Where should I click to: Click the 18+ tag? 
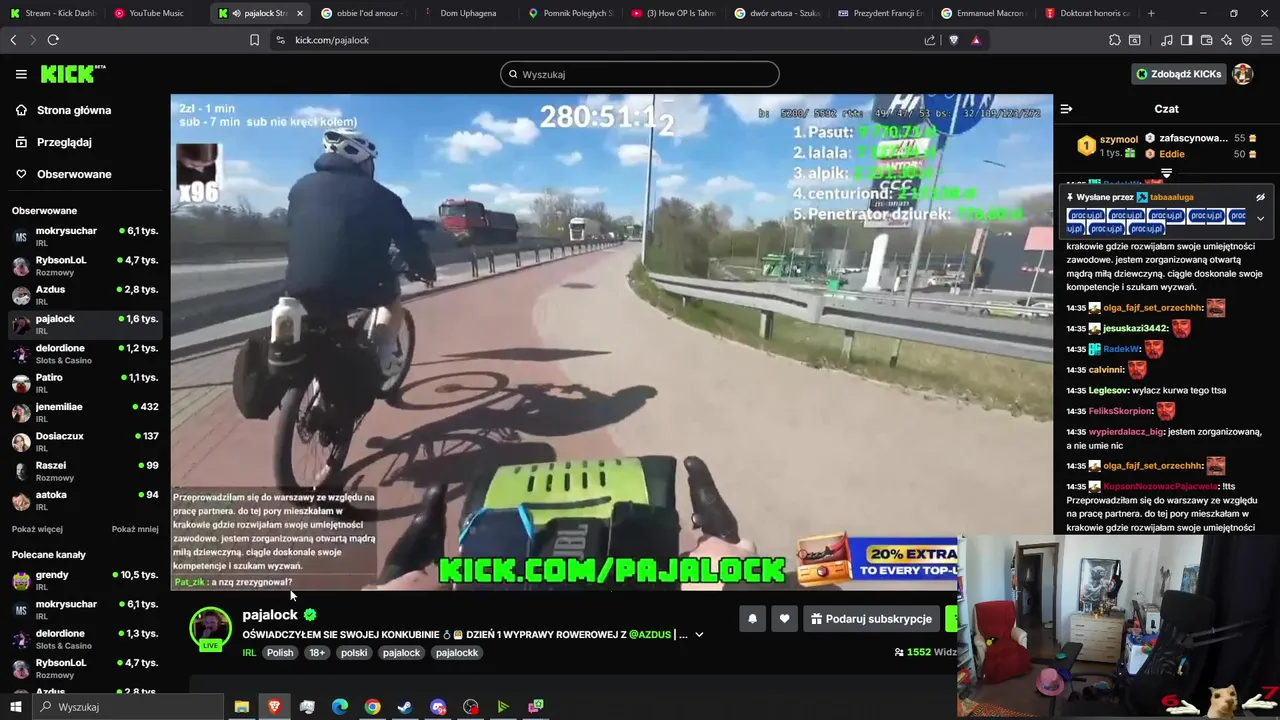pyautogui.click(x=317, y=653)
